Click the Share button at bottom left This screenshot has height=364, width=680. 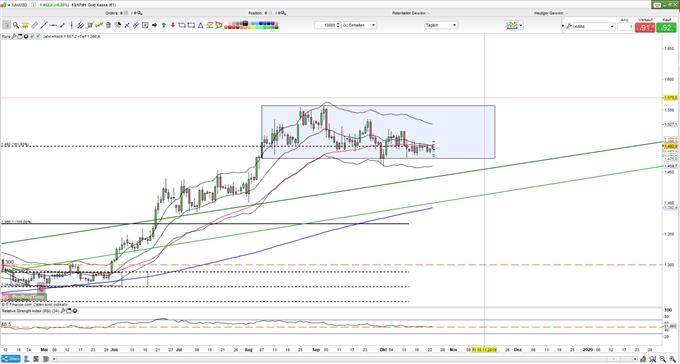(x=10, y=359)
